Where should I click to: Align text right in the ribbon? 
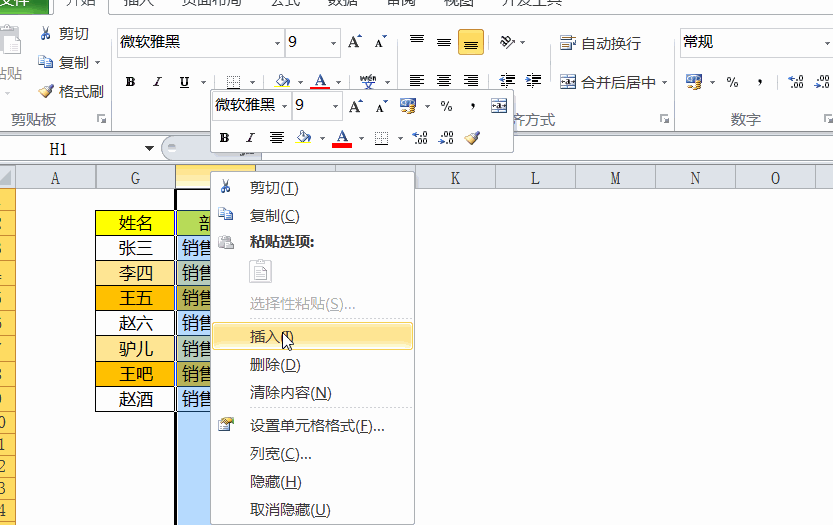(471, 81)
